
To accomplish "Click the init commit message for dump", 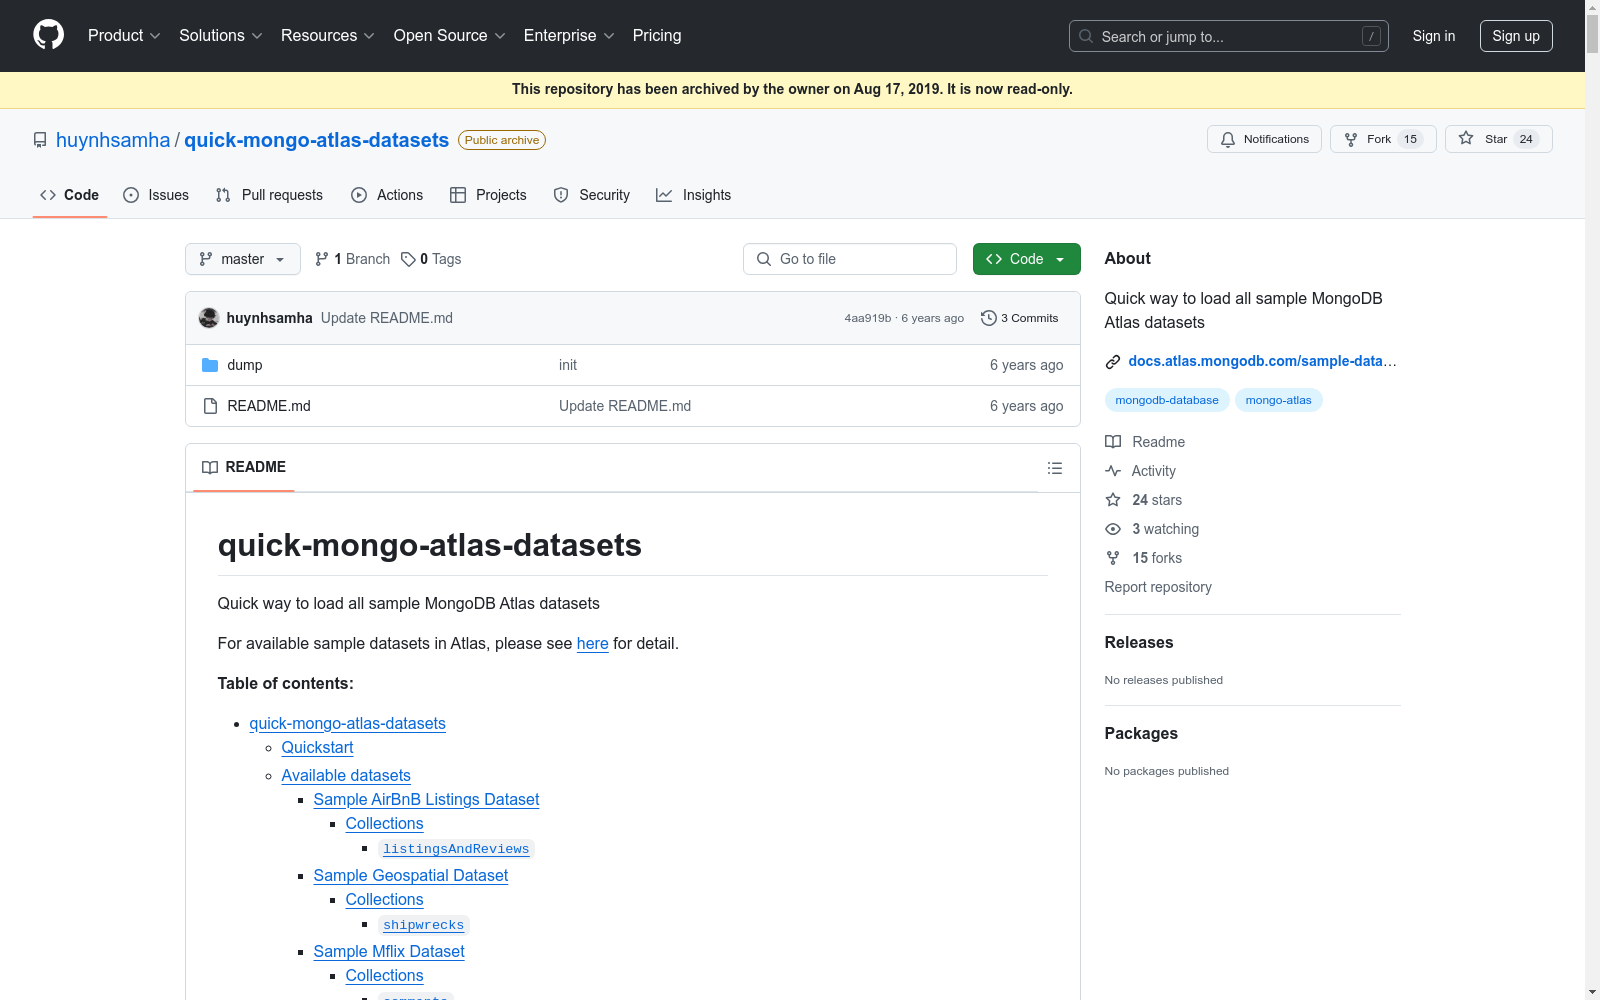I will coord(568,365).
